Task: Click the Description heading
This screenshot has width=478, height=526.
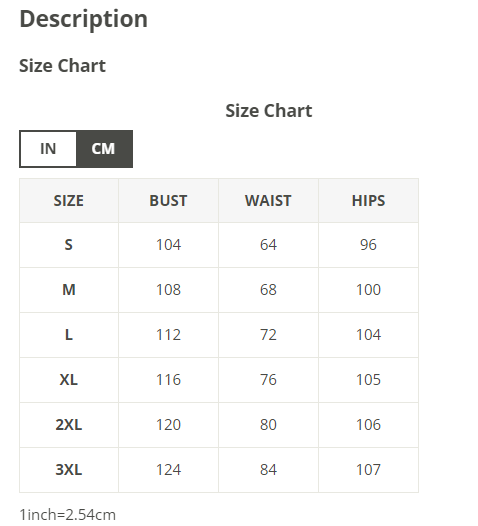Action: click(84, 19)
